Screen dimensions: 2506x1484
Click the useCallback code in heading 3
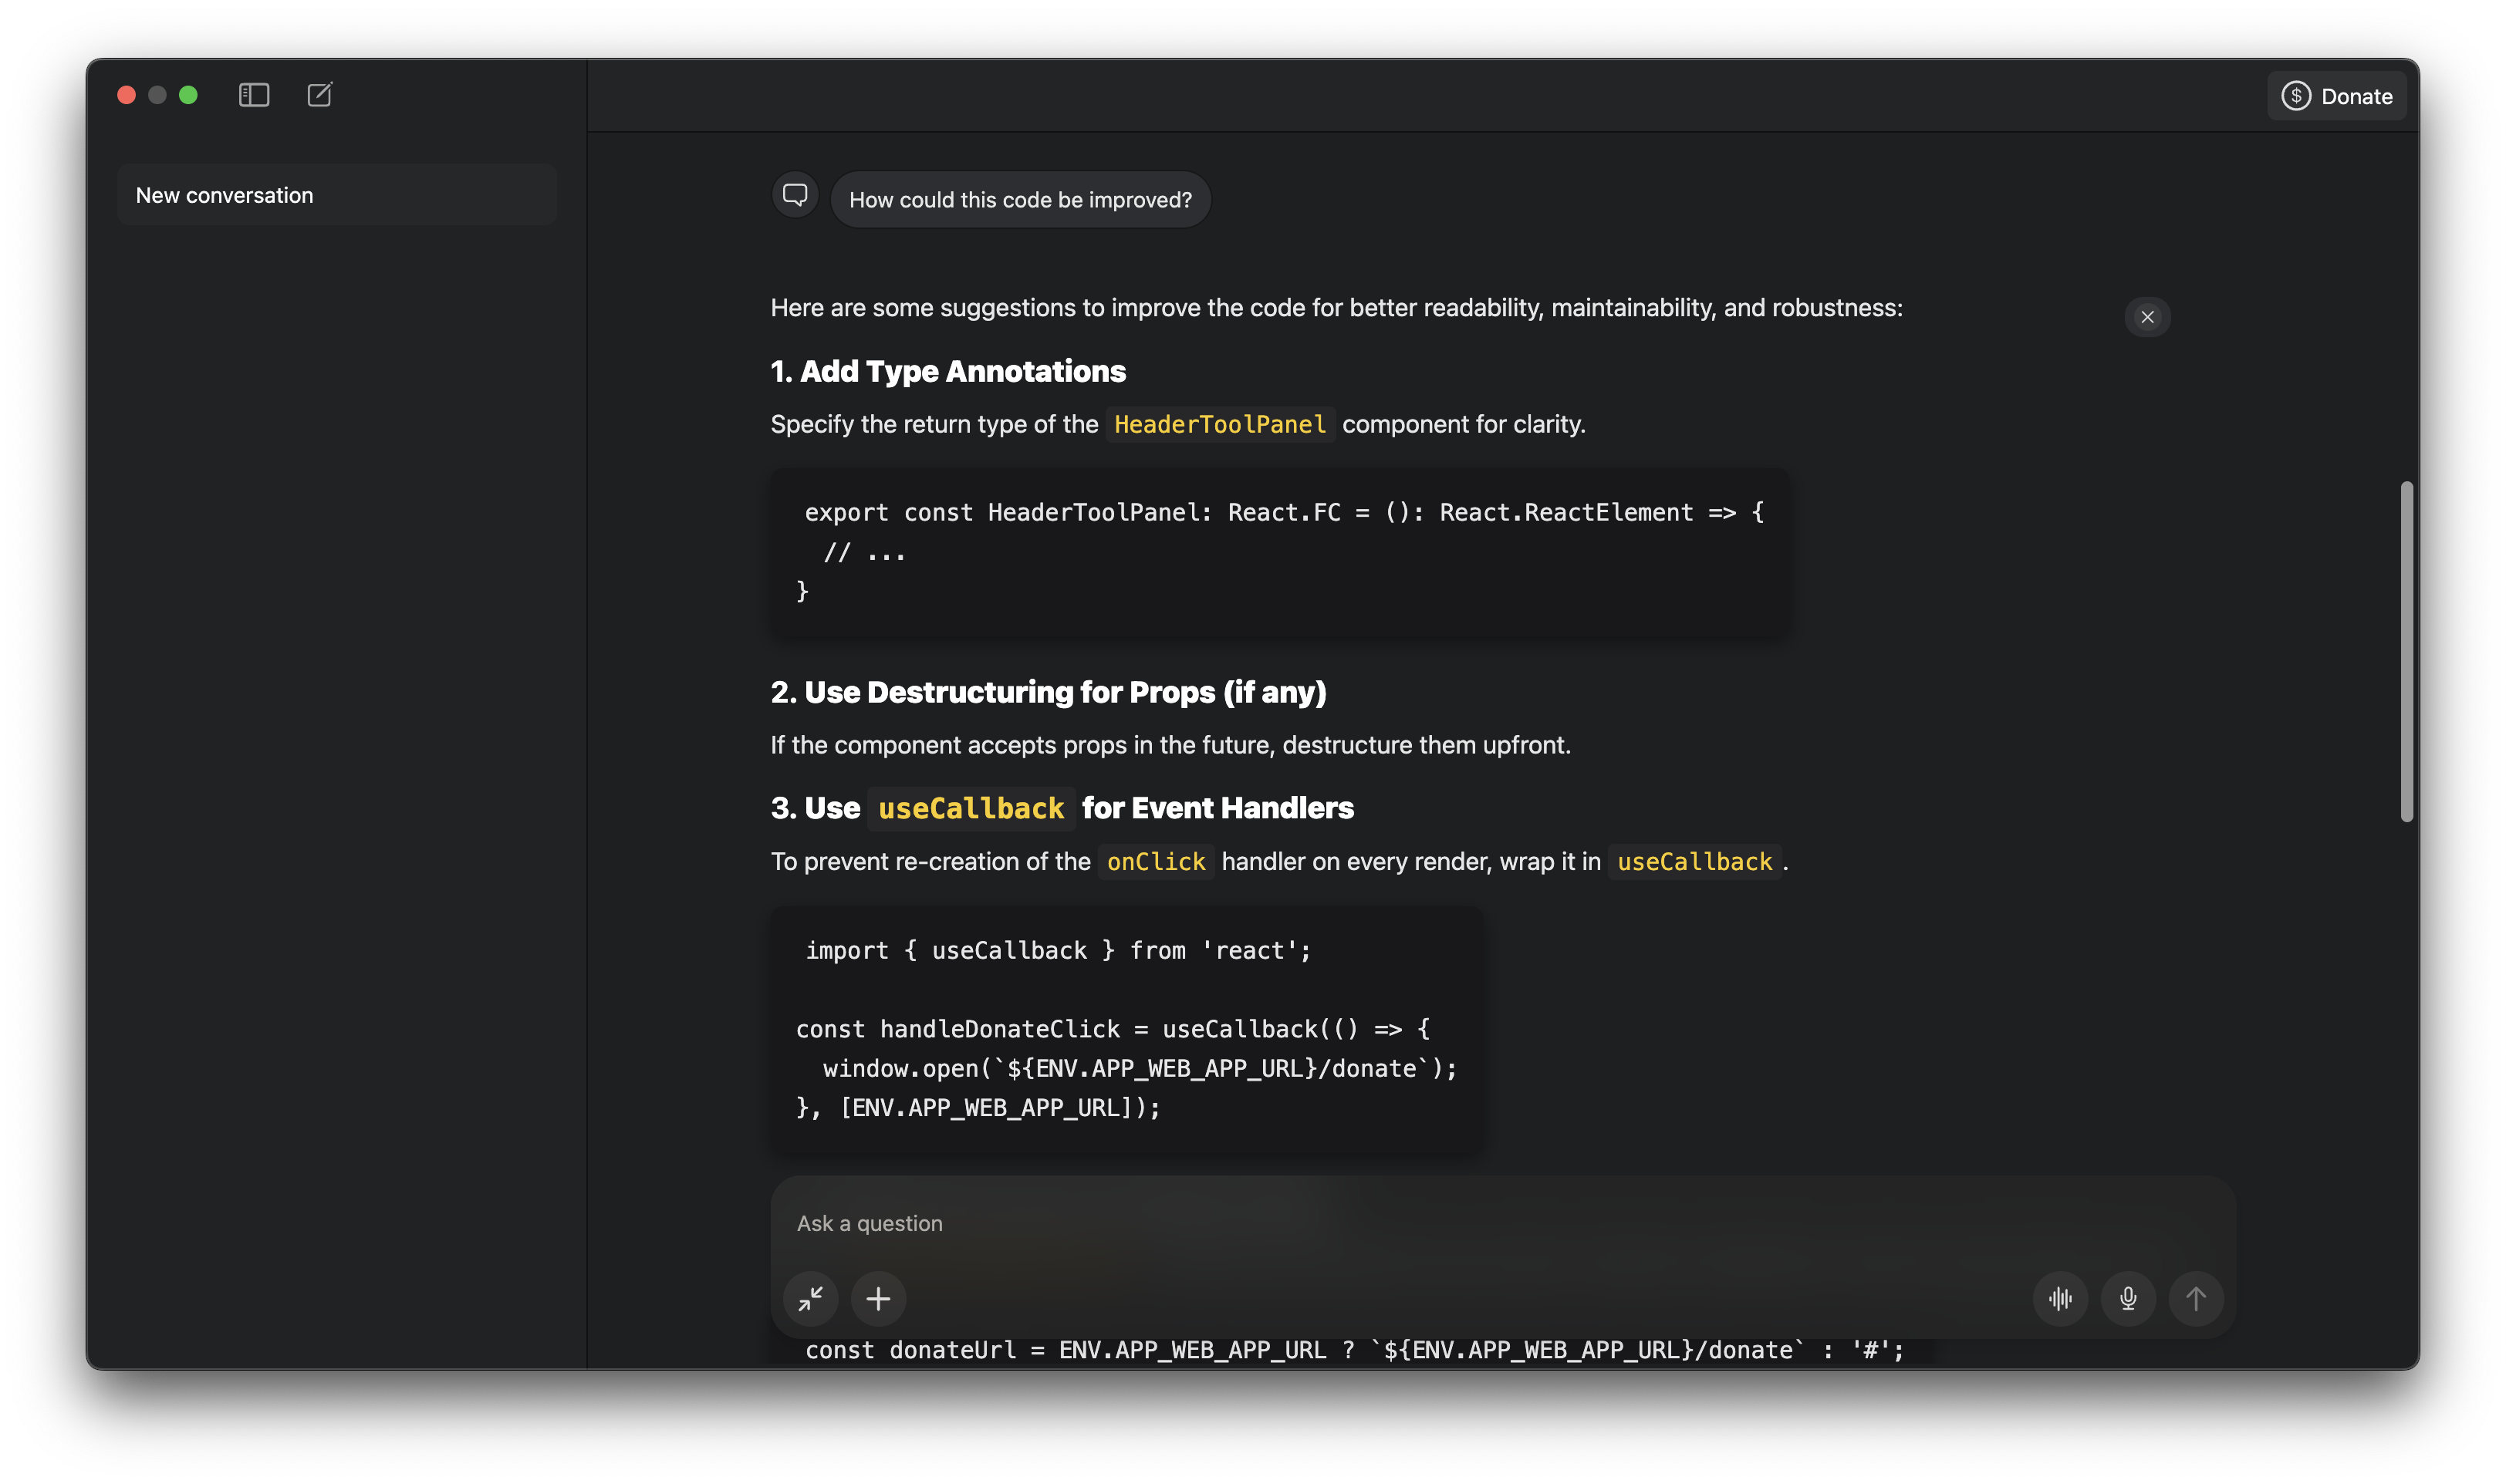(x=971, y=808)
